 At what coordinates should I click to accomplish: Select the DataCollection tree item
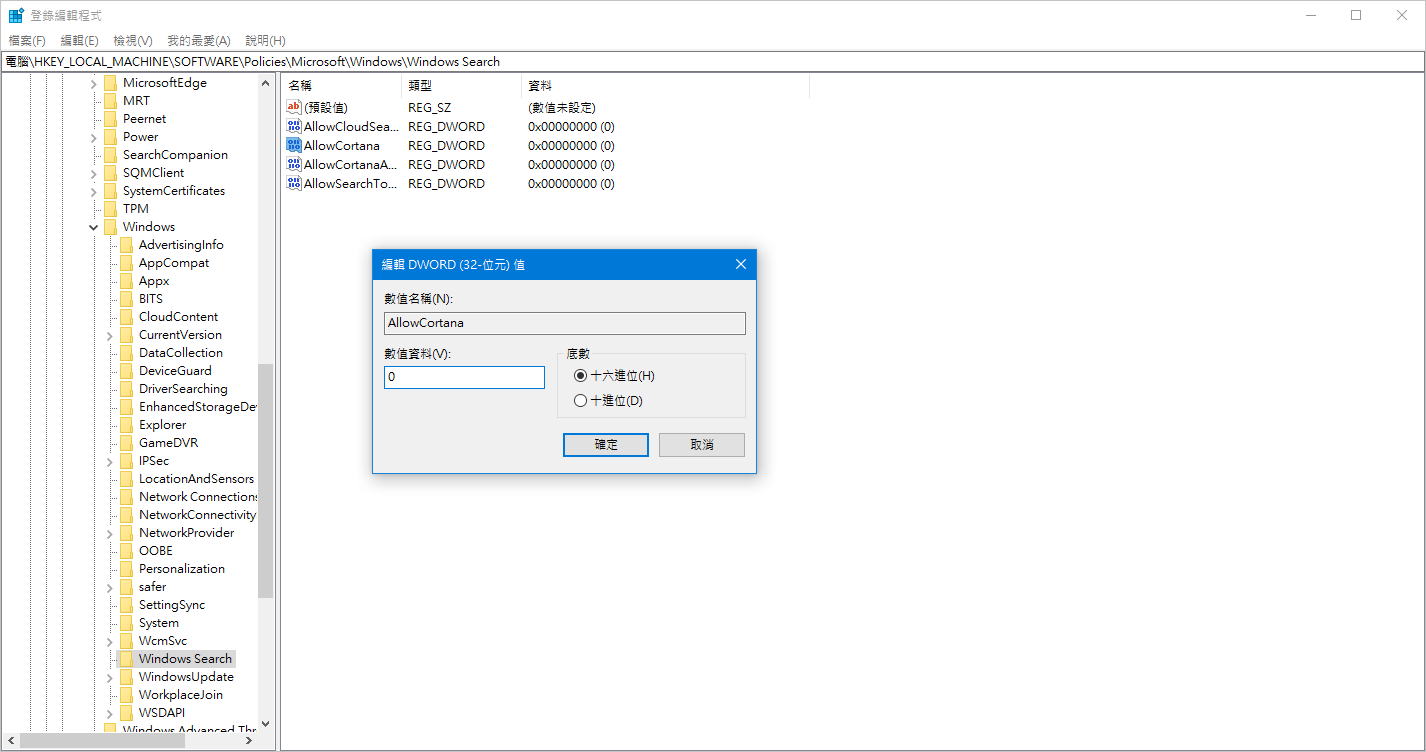click(181, 353)
